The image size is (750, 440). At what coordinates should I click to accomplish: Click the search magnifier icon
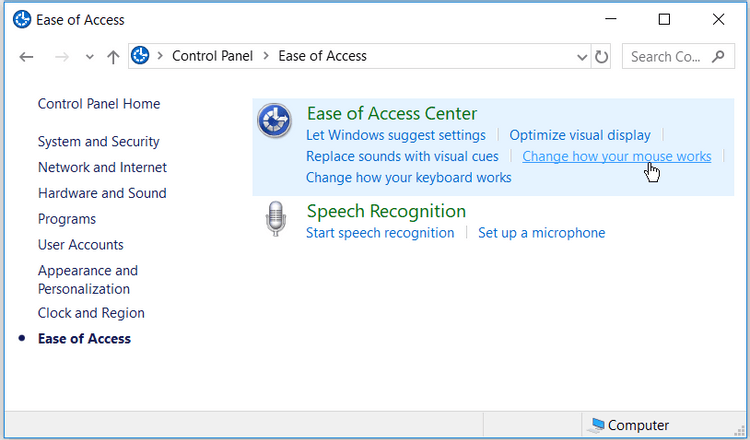718,56
